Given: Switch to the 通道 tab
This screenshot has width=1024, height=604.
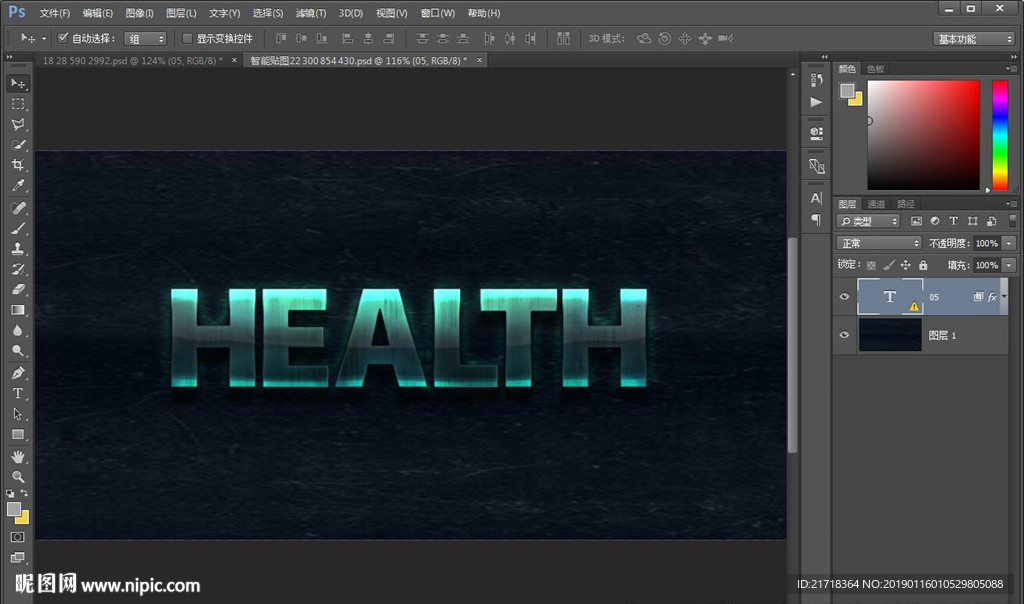Looking at the screenshot, I should click(x=876, y=204).
